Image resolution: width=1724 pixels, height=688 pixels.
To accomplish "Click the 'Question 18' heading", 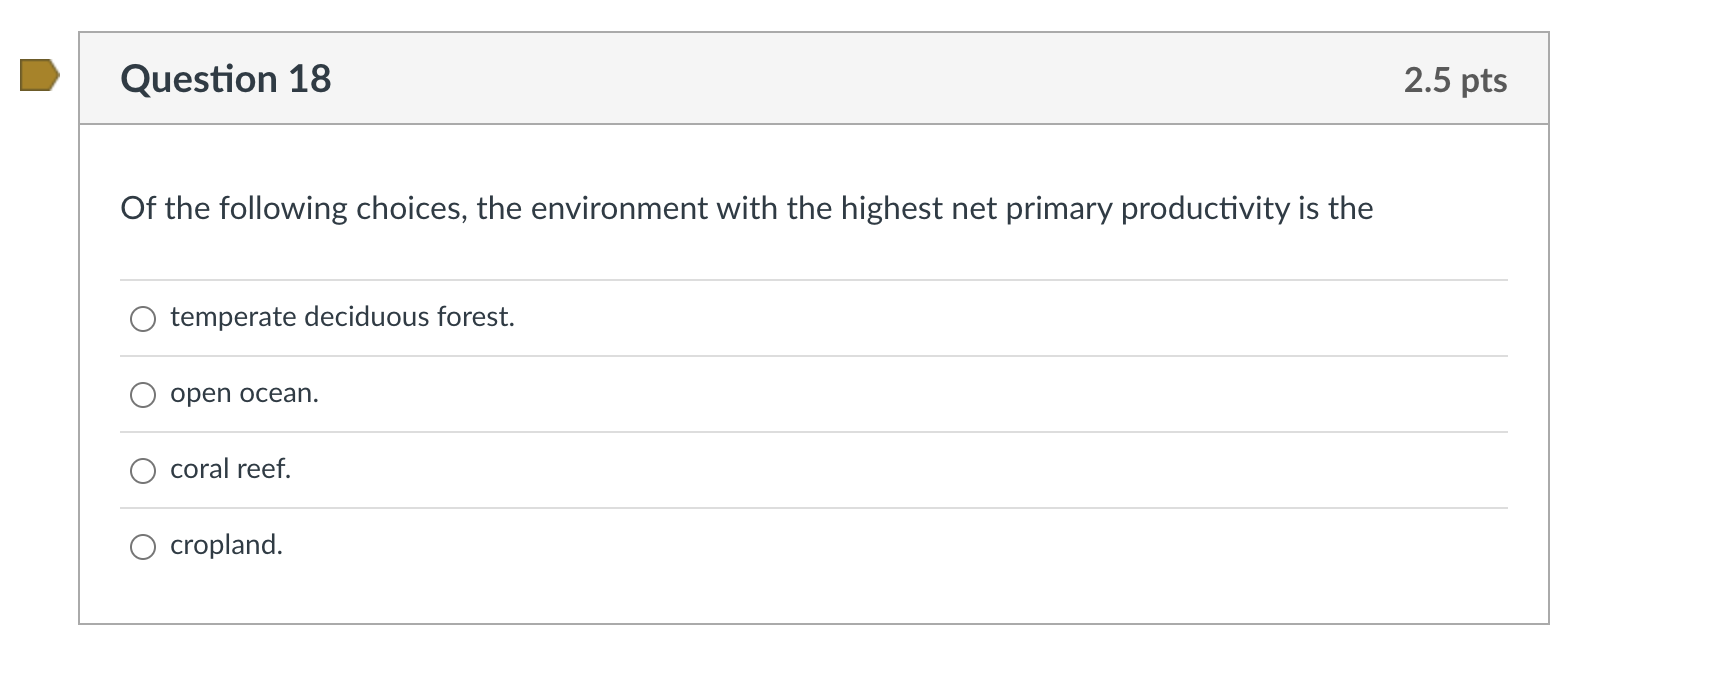I will [225, 79].
